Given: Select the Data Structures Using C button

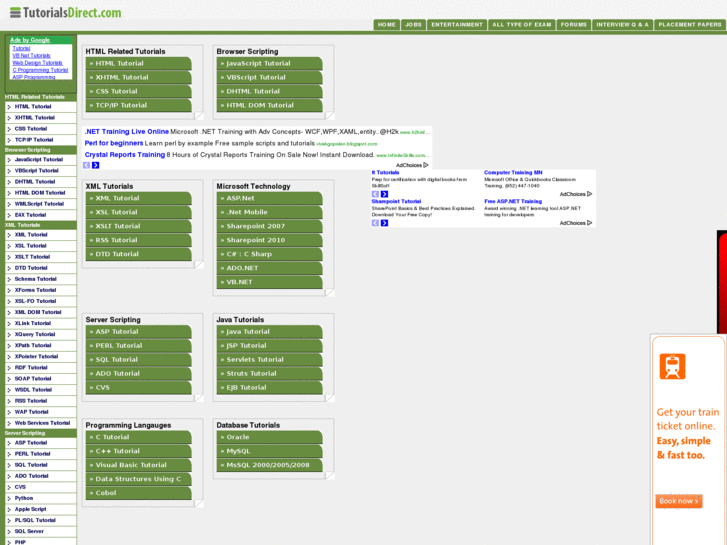Looking at the screenshot, I should (139, 479).
